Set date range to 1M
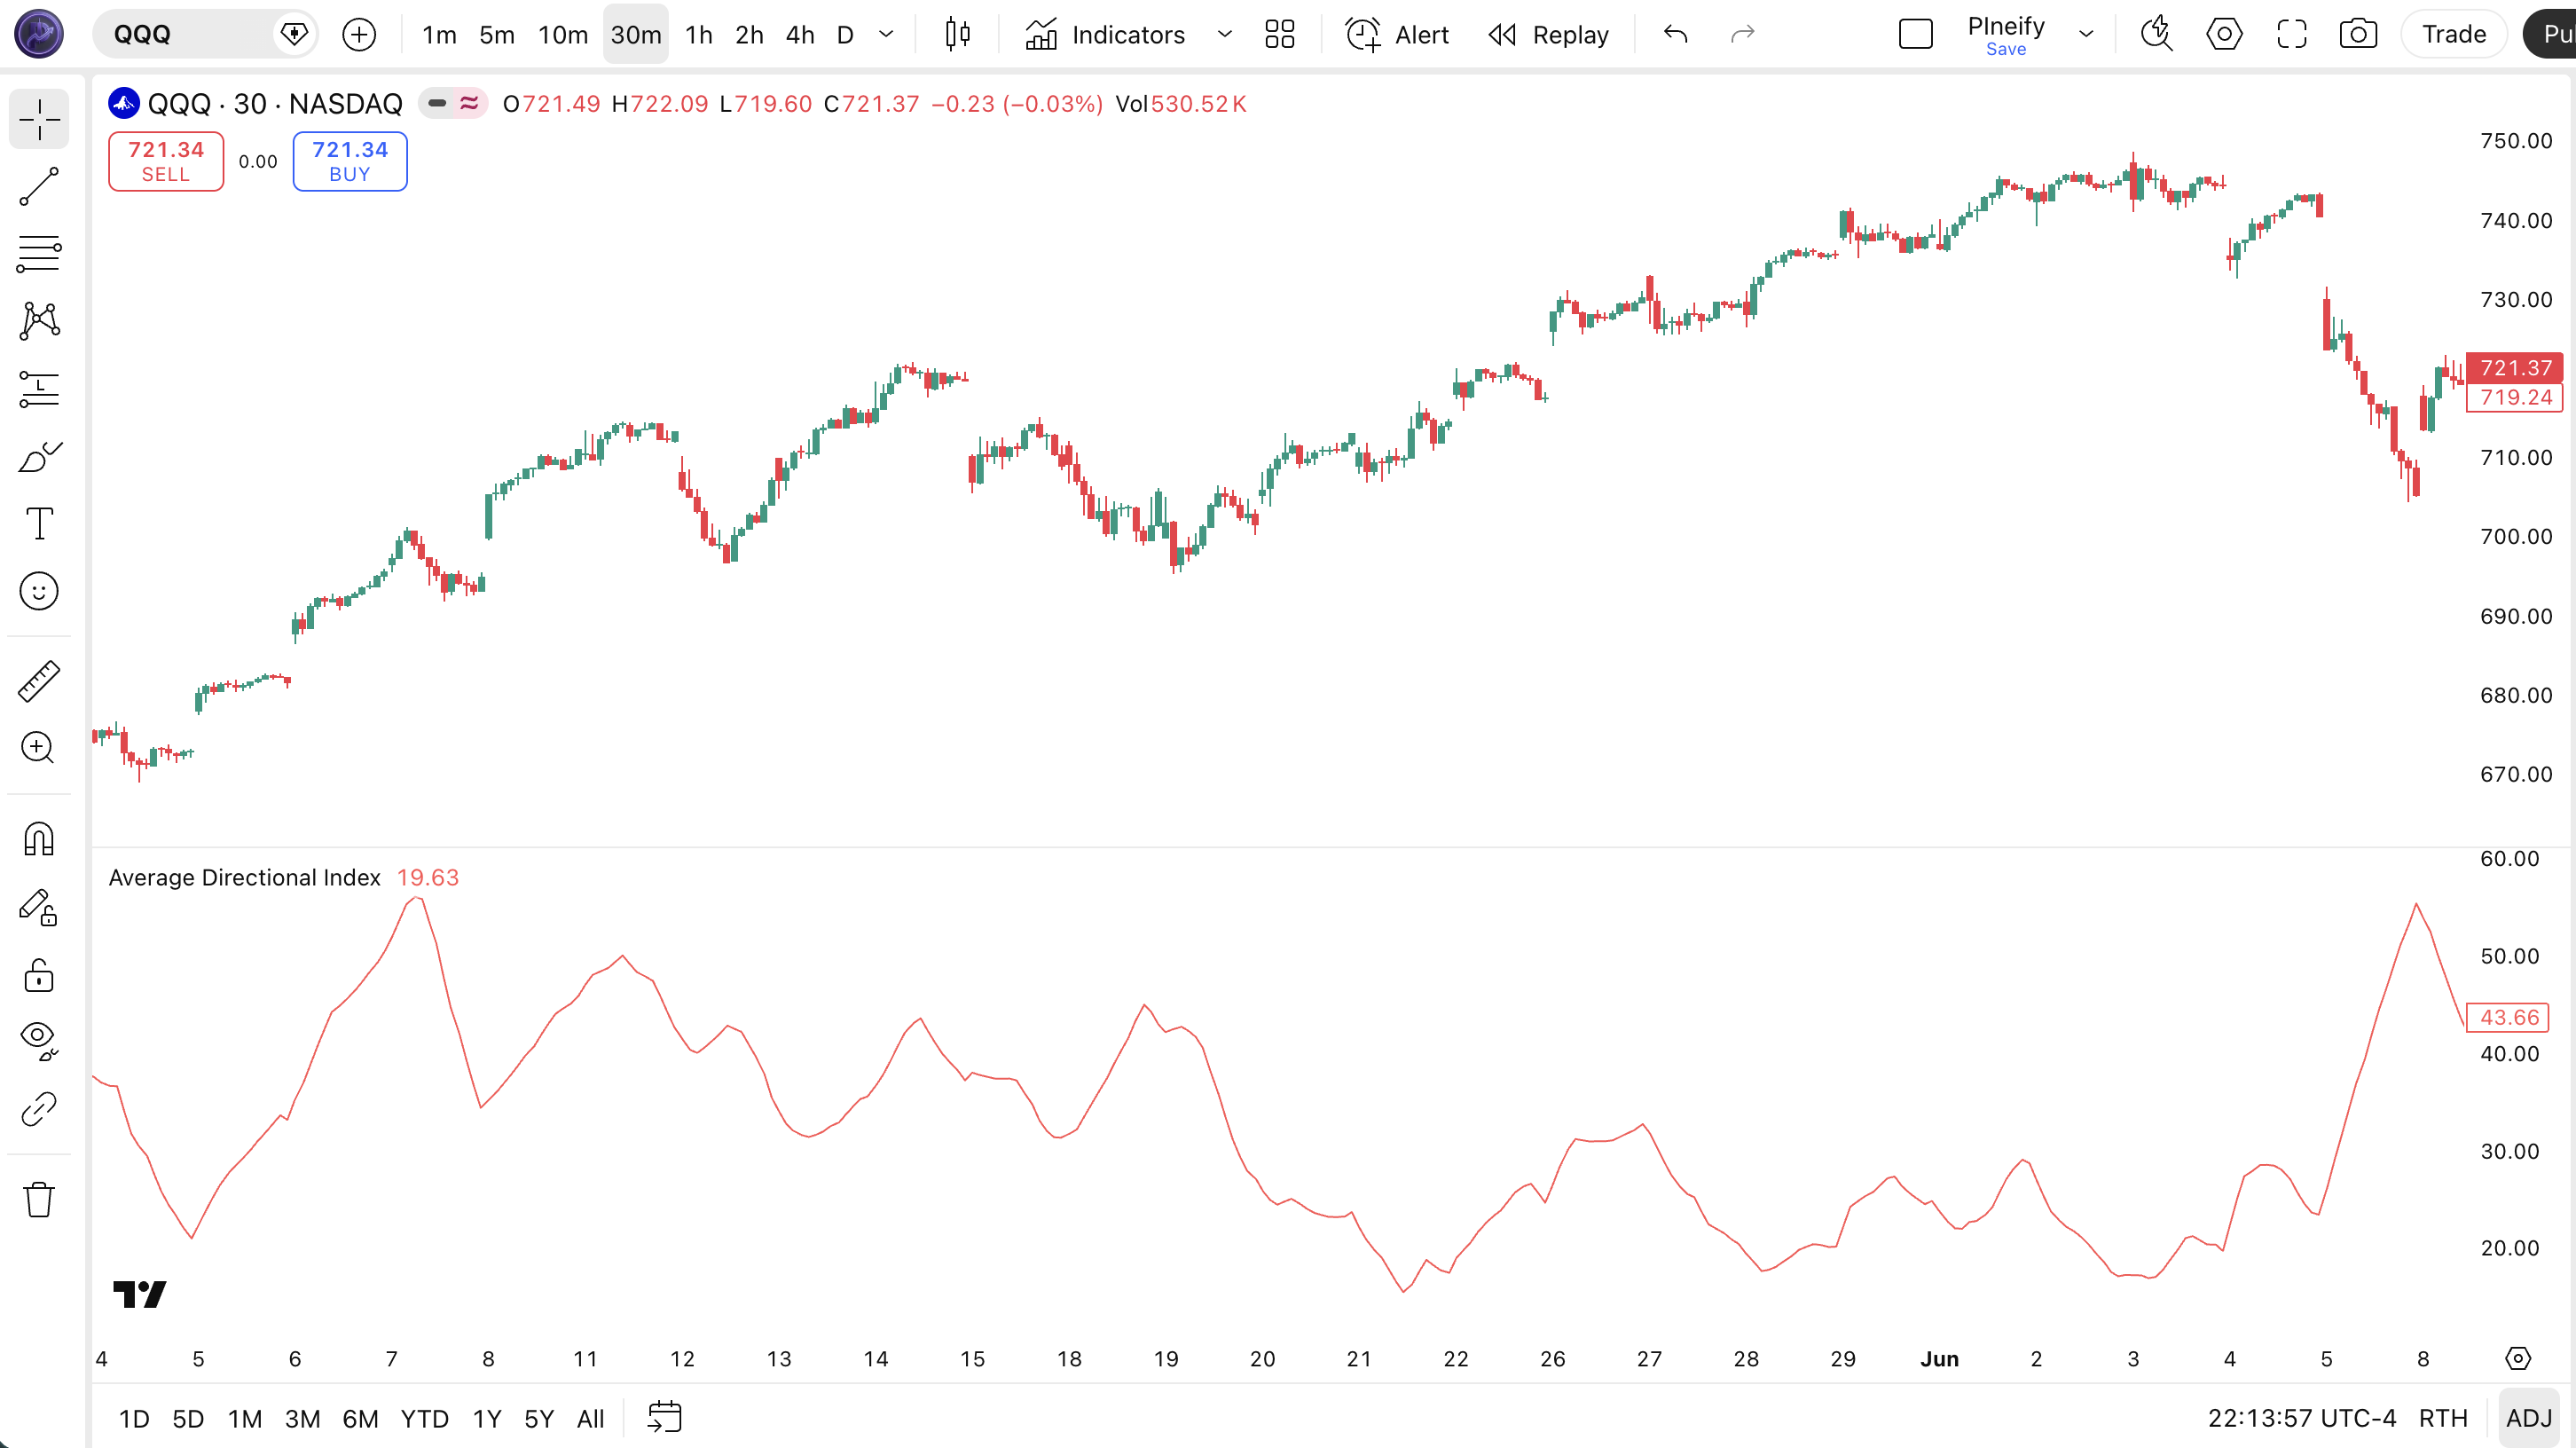The image size is (2576, 1448). point(244,1418)
